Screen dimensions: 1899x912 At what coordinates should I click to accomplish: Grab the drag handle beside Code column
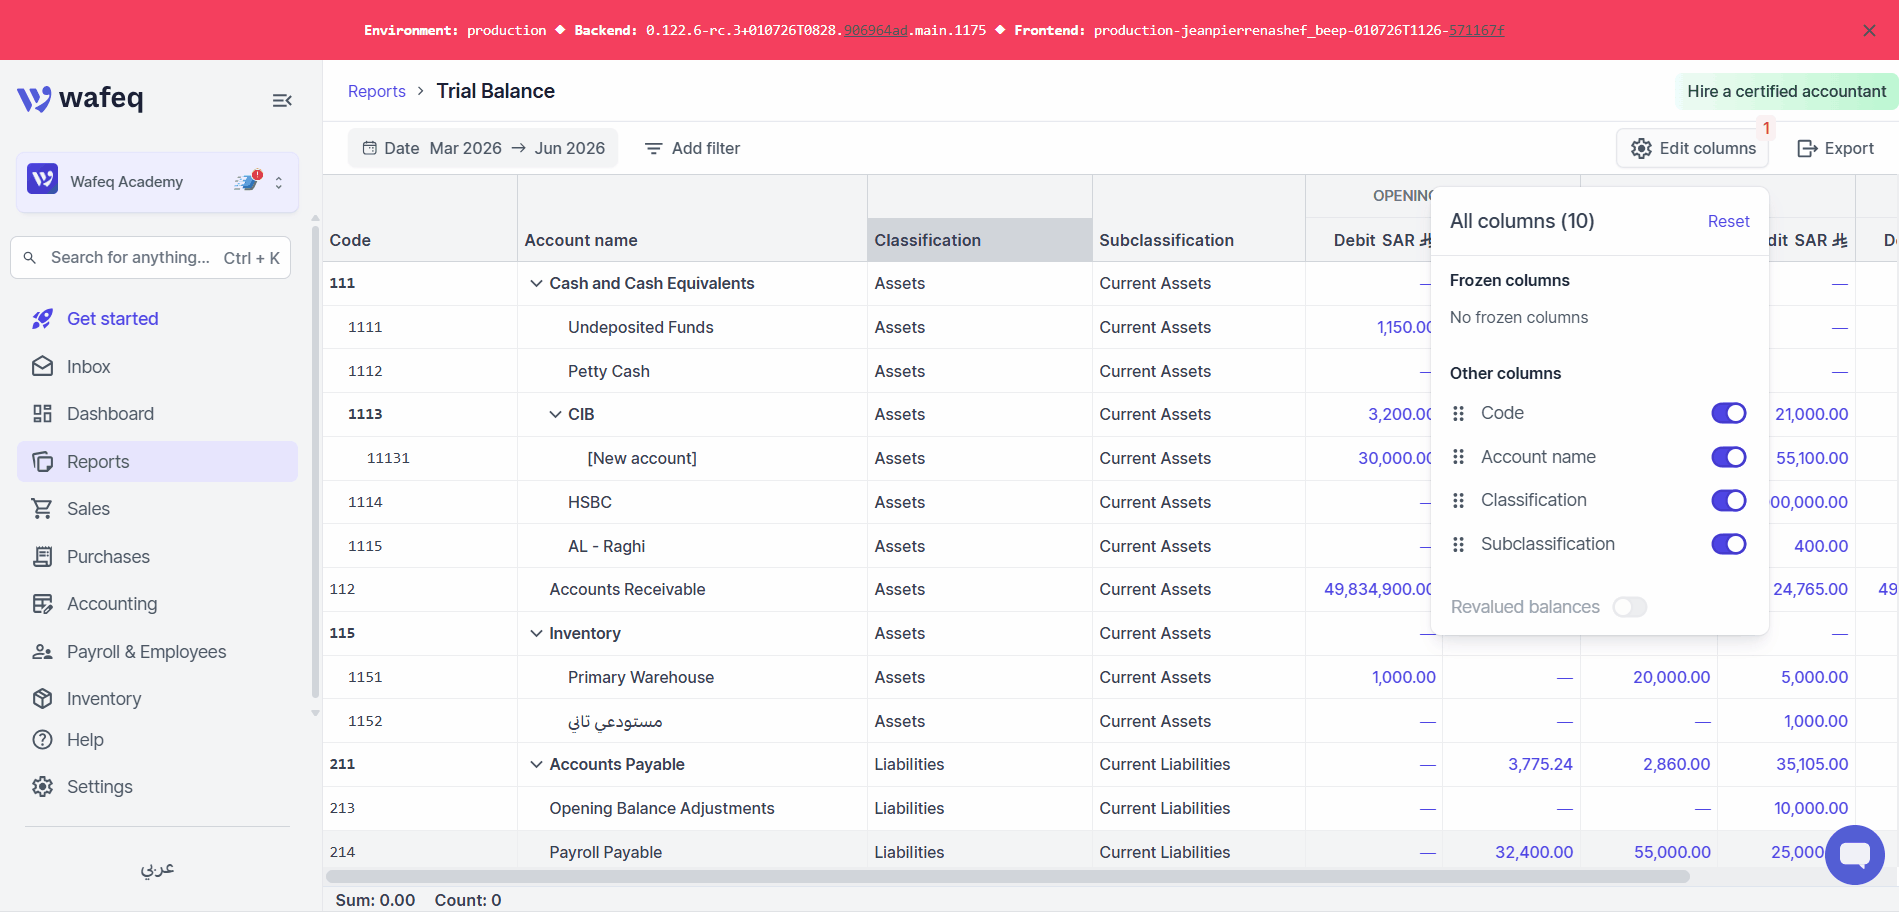pos(1458,413)
